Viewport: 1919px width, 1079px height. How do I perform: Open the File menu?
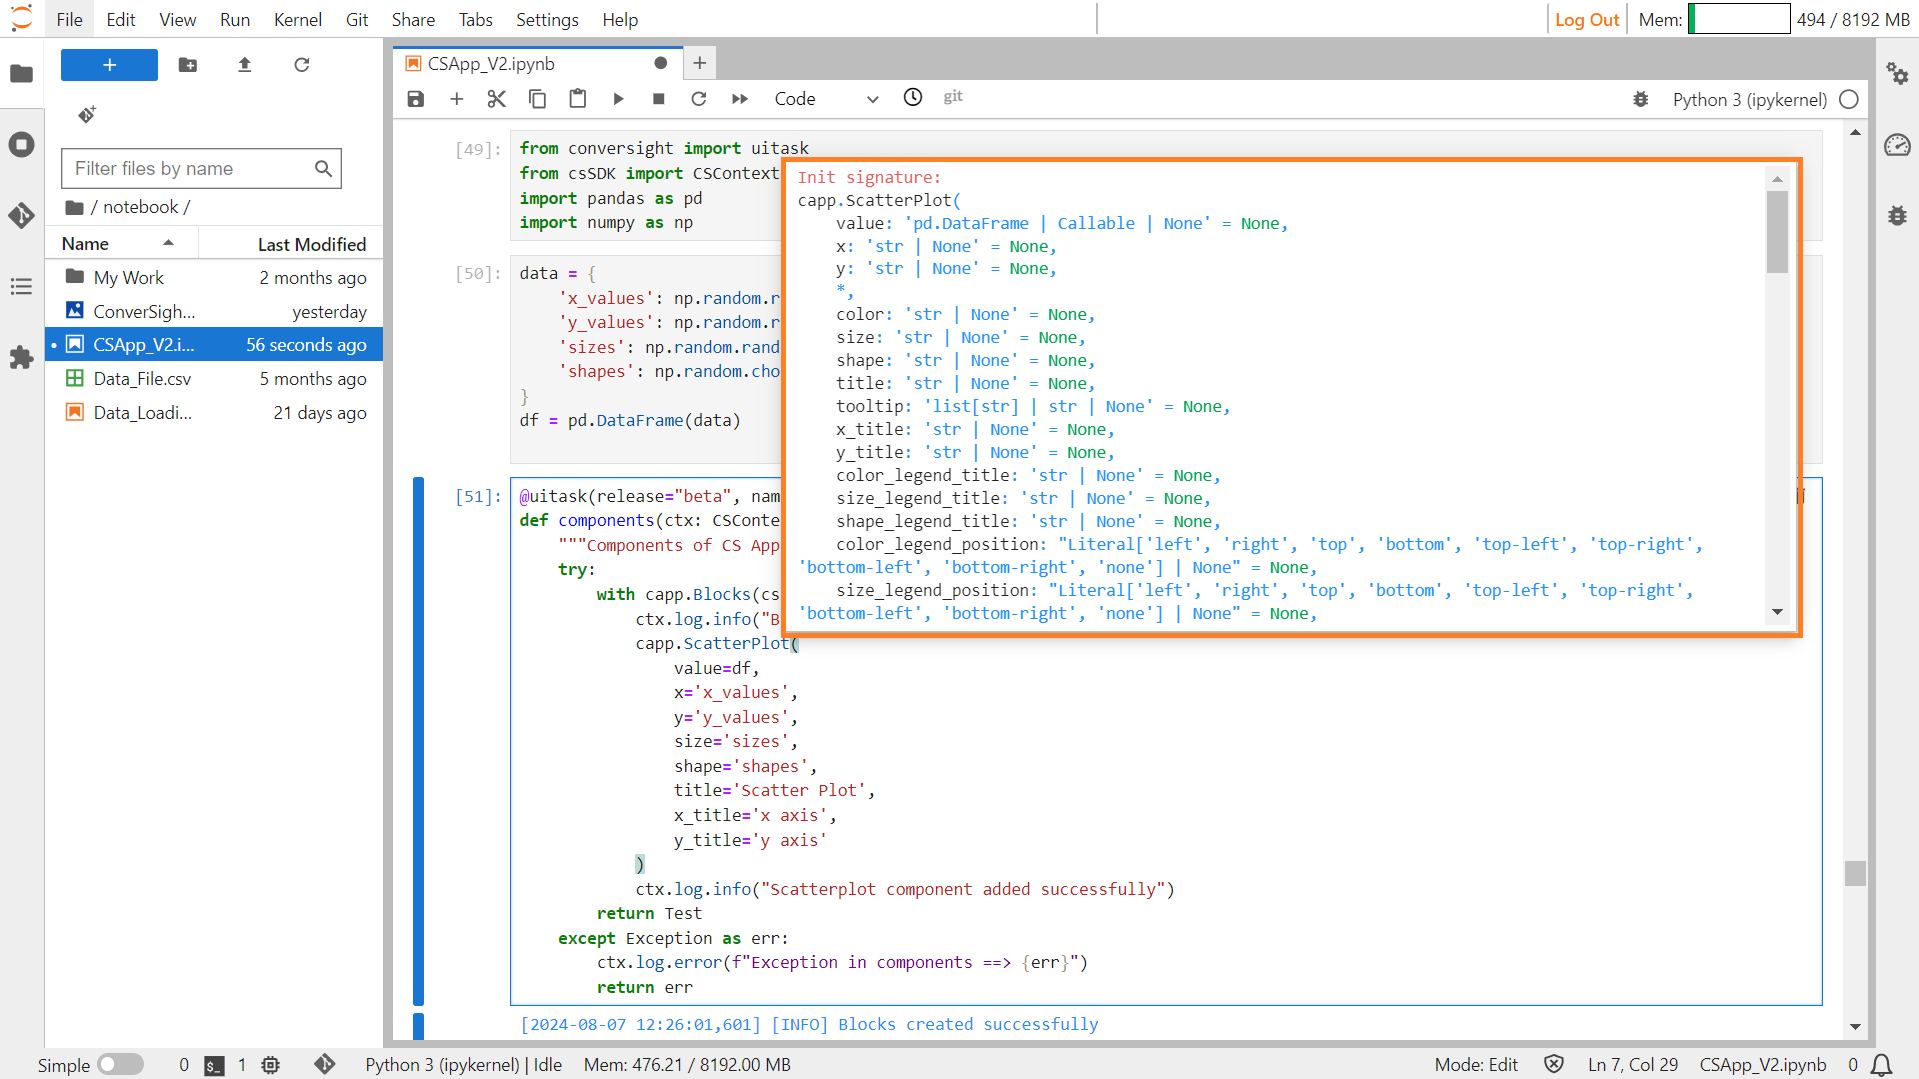coord(69,19)
